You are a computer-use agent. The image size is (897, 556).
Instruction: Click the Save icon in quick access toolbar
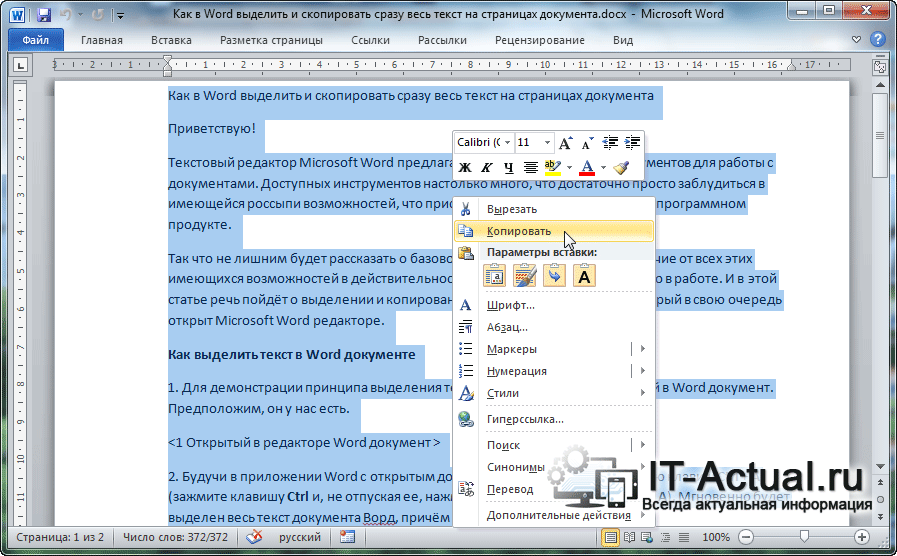coord(43,15)
